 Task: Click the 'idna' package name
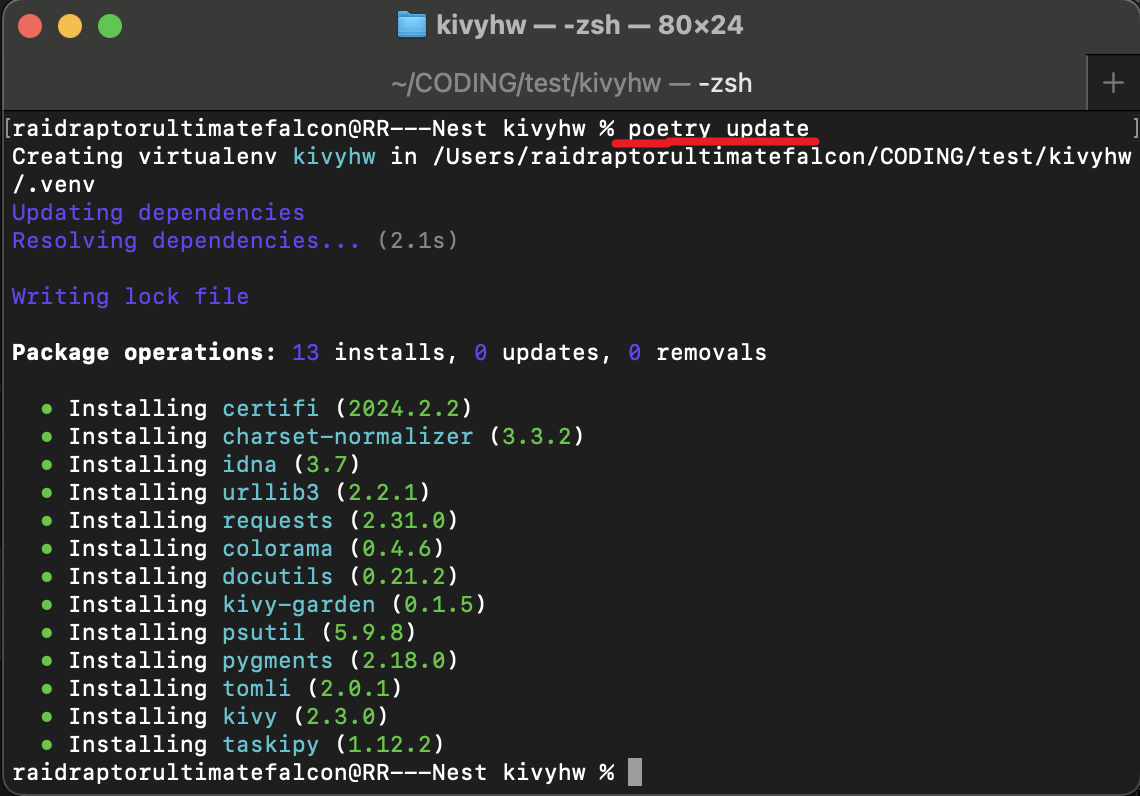tap(249, 465)
